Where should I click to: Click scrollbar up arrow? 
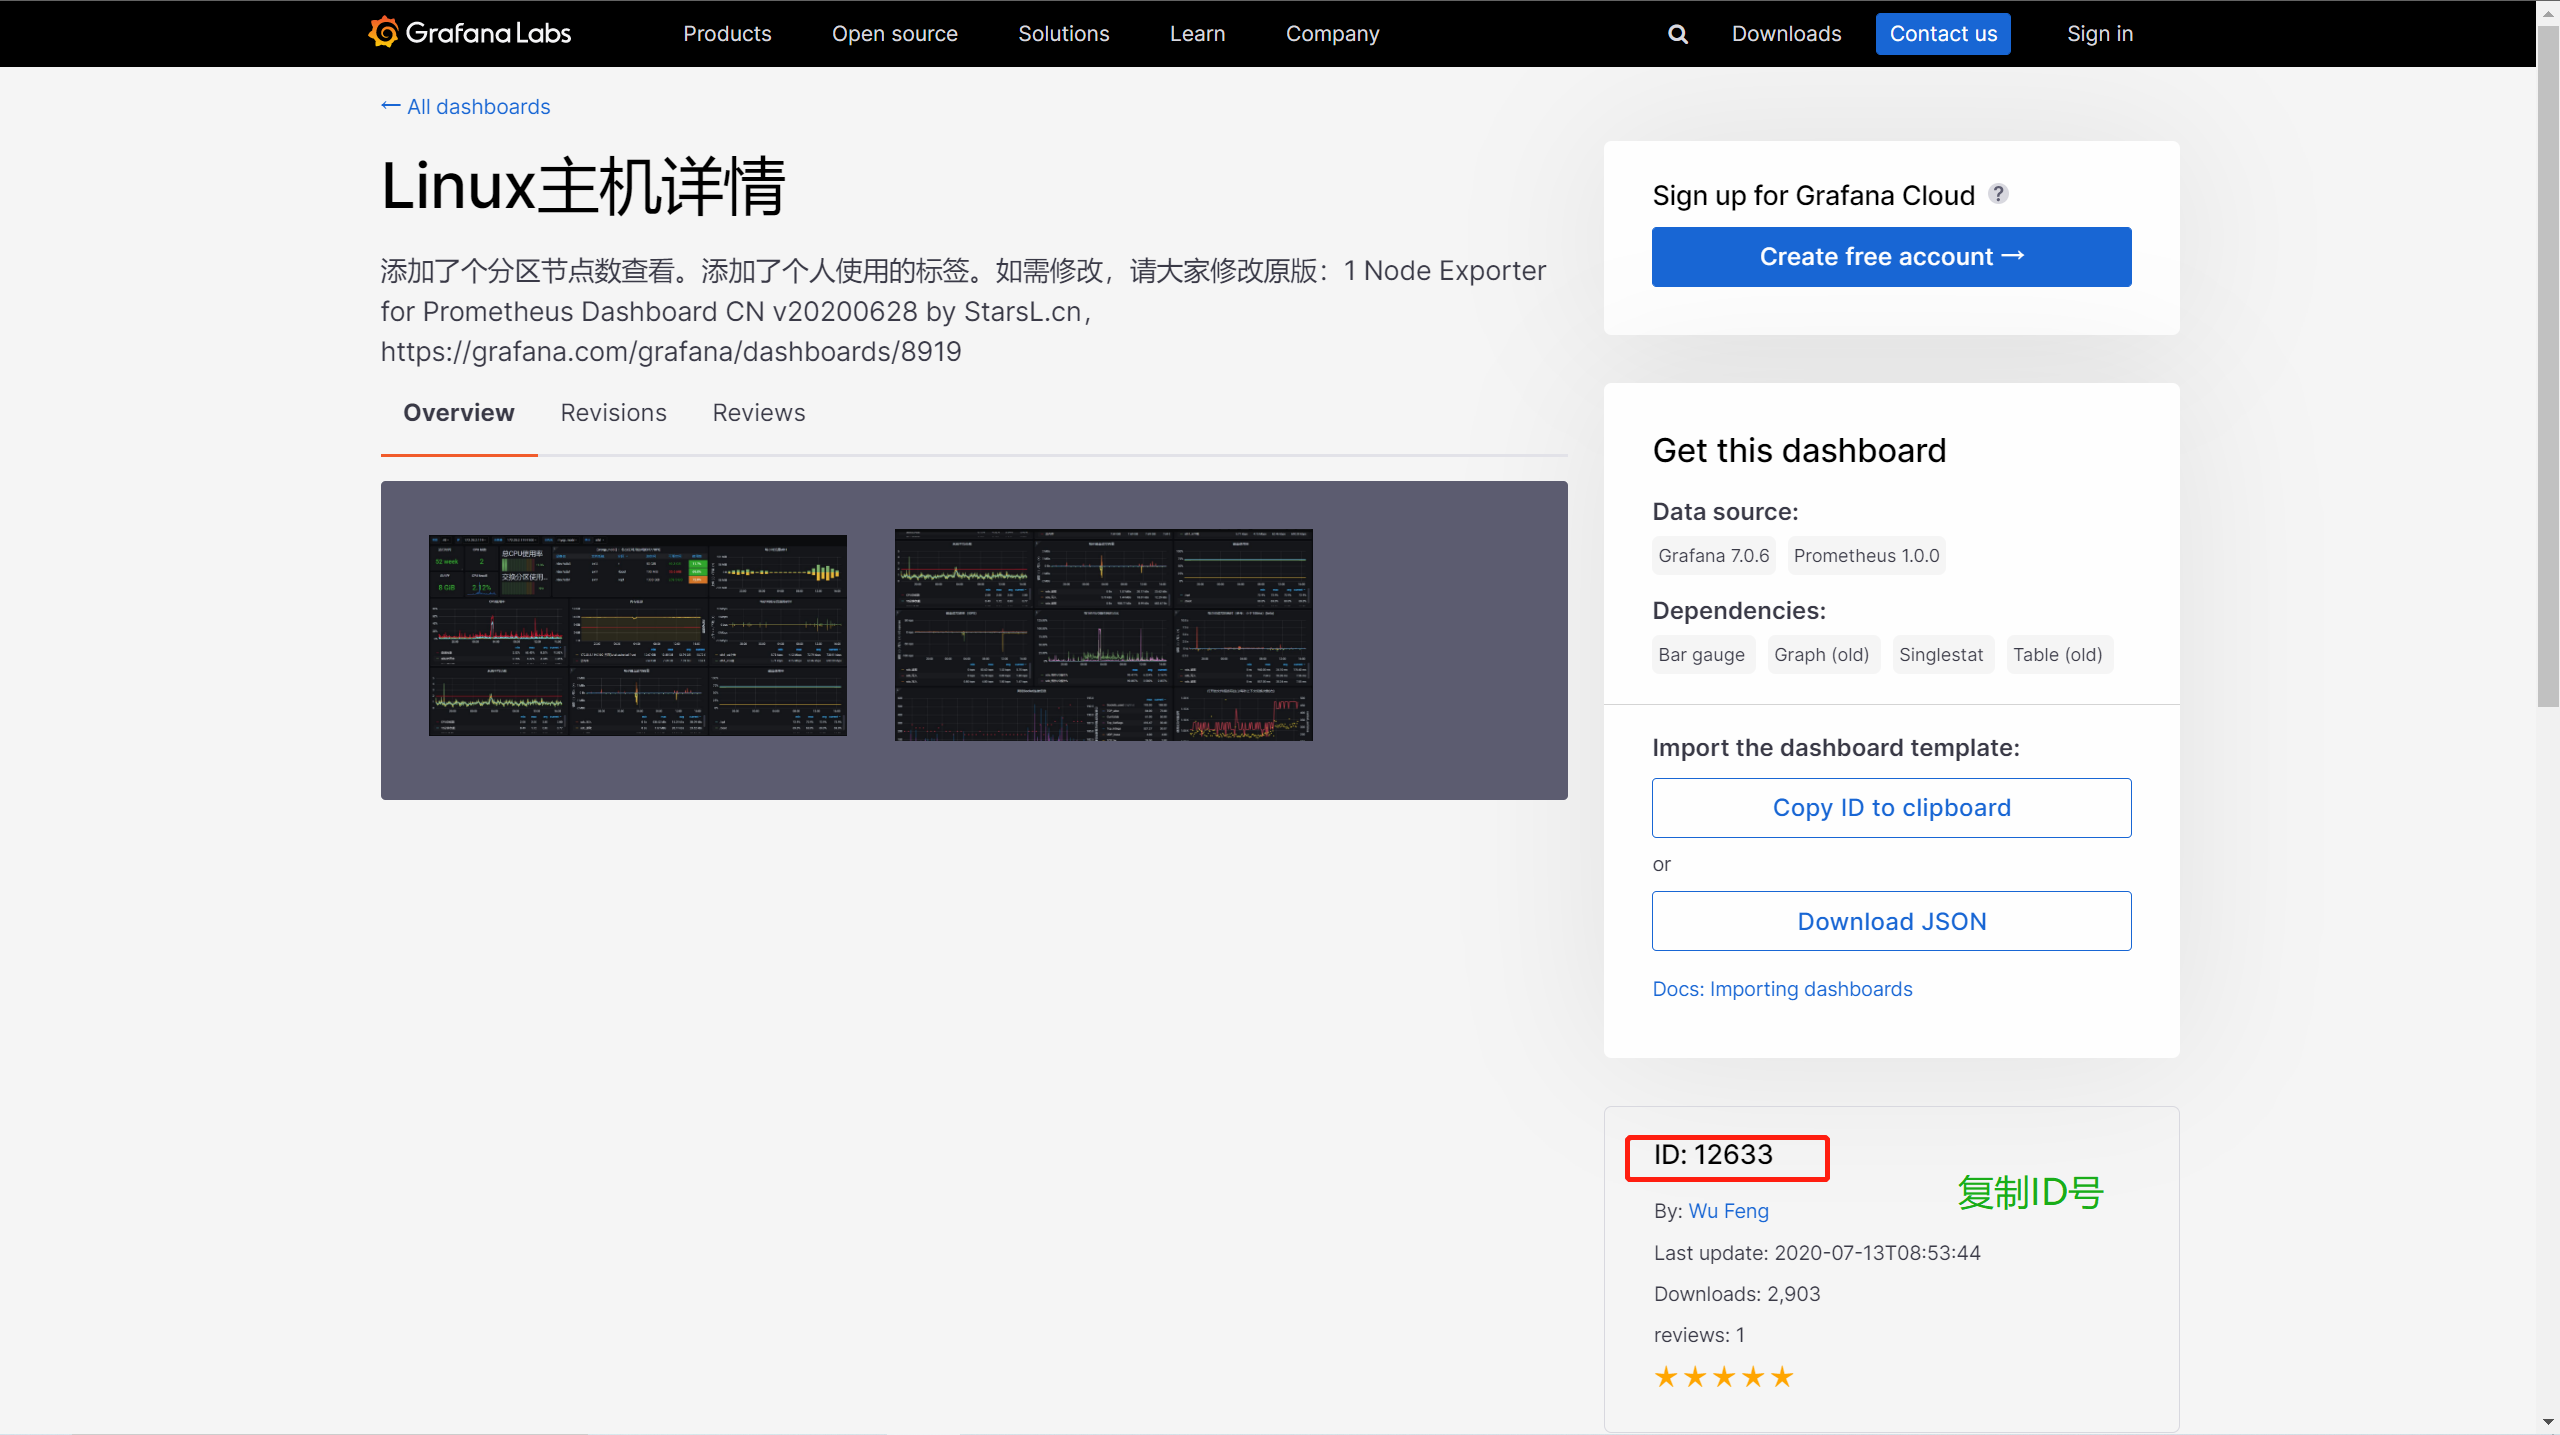pos(2547,12)
